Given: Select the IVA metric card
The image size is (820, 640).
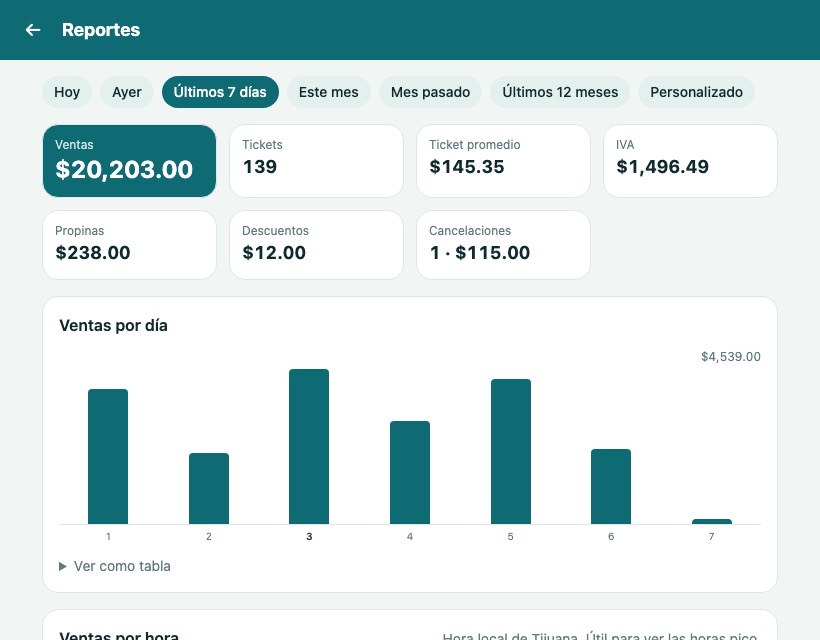Looking at the screenshot, I should point(690,161).
